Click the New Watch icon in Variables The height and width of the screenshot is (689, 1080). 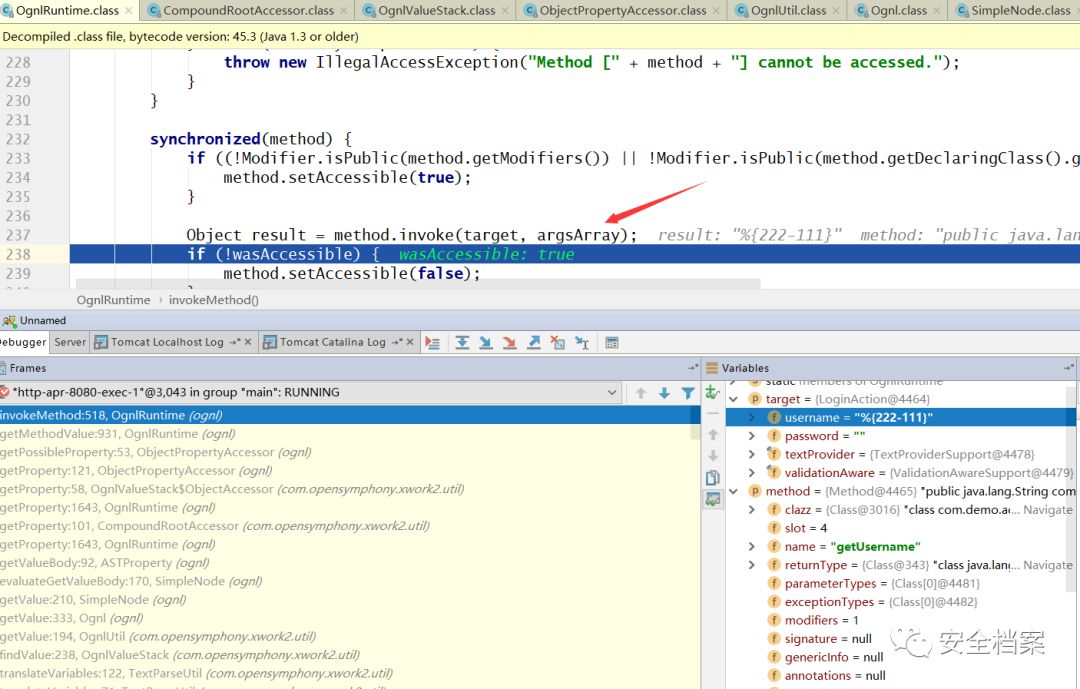click(x=713, y=393)
